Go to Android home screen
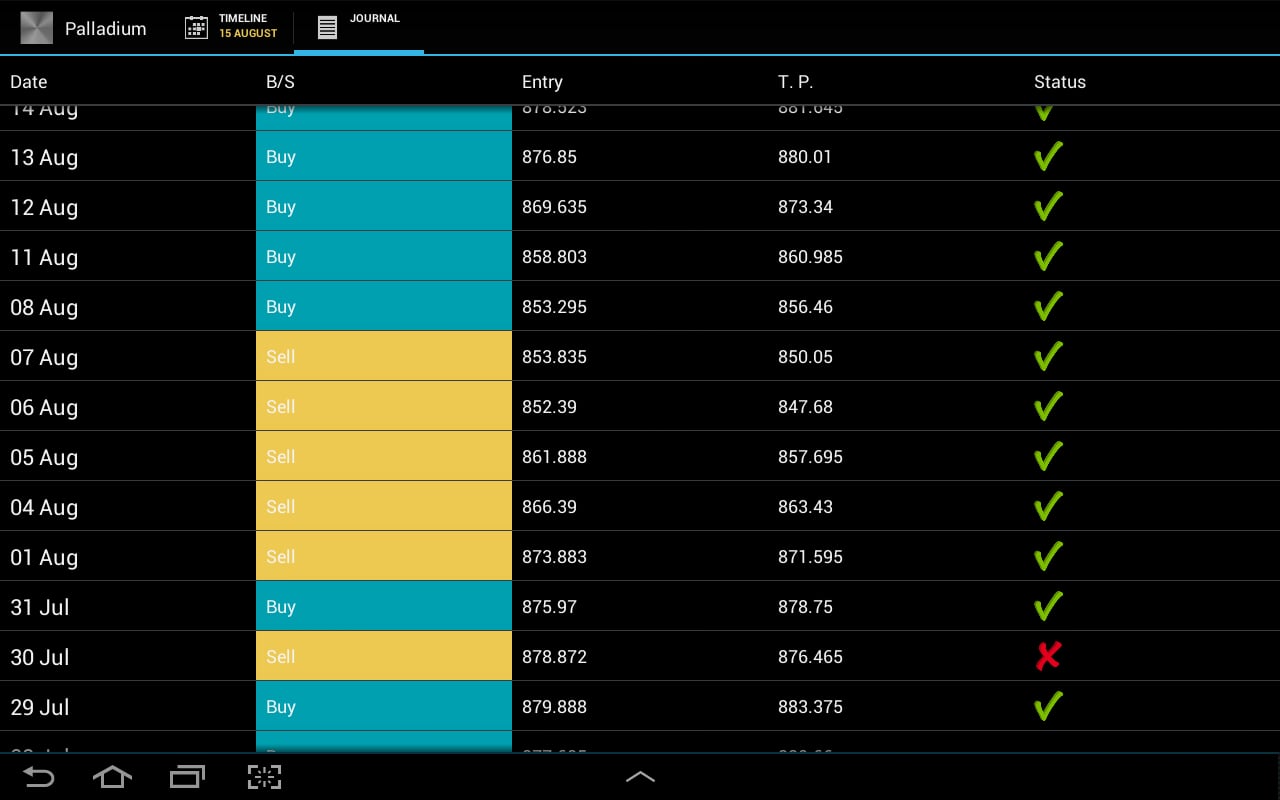1280x800 pixels. (x=112, y=777)
